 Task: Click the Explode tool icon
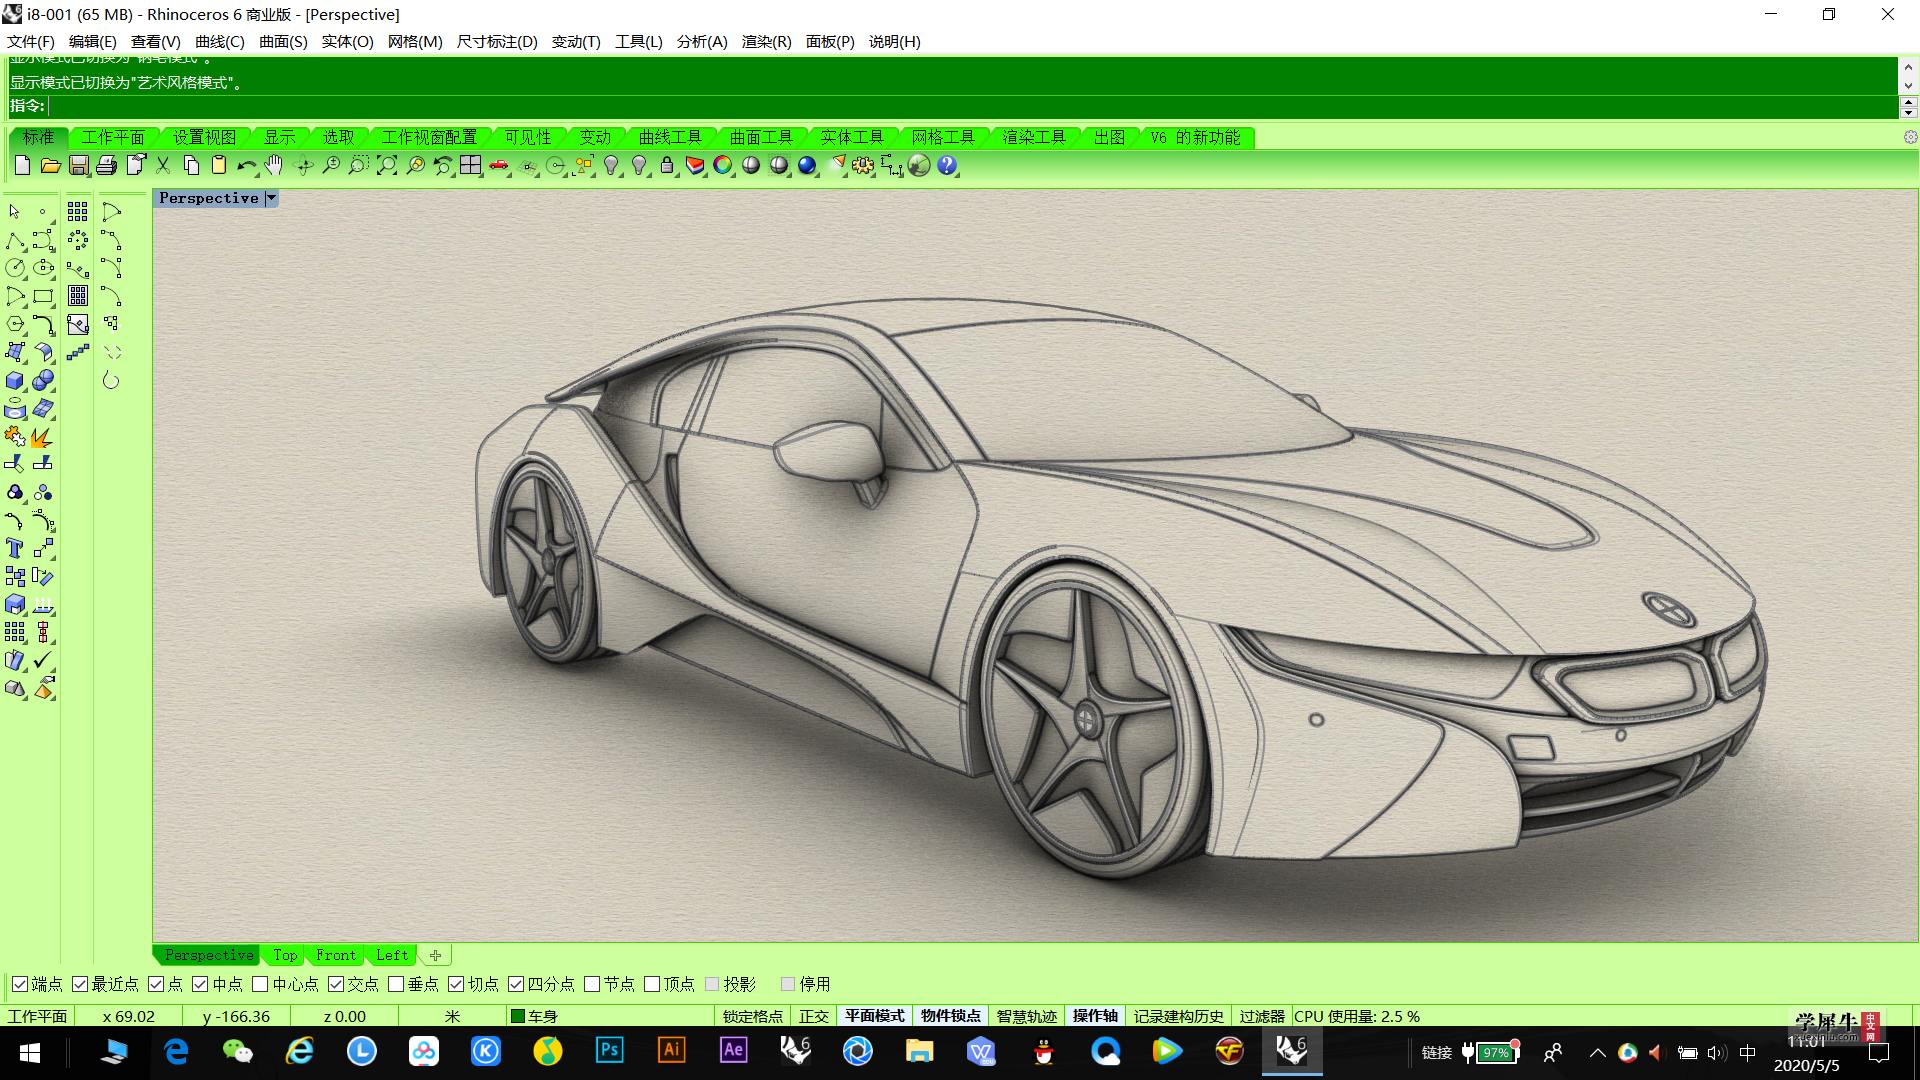tap(43, 436)
